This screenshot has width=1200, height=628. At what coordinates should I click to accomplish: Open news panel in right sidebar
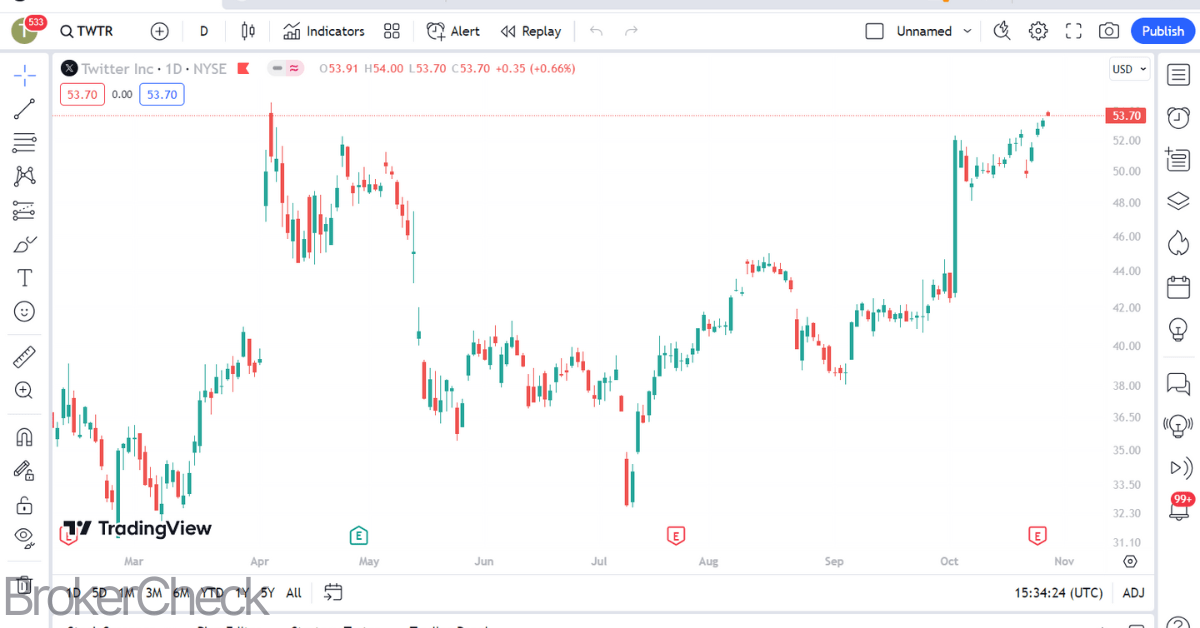(x=1178, y=159)
